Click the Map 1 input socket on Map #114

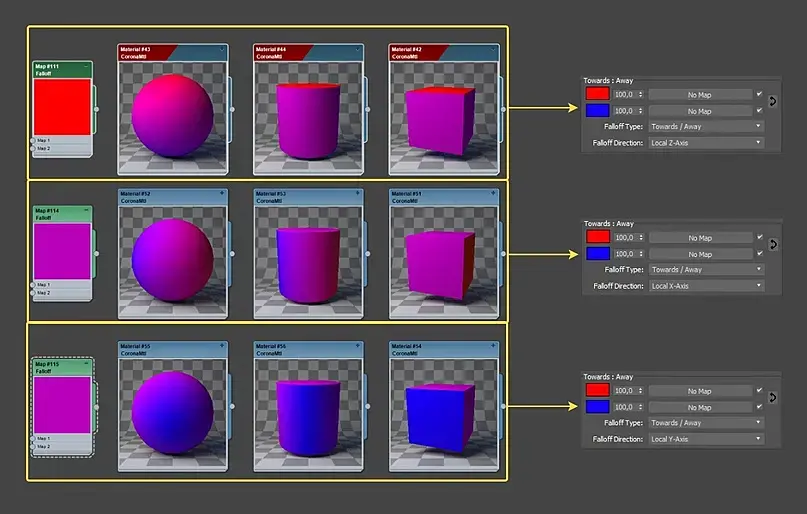tap(33, 285)
